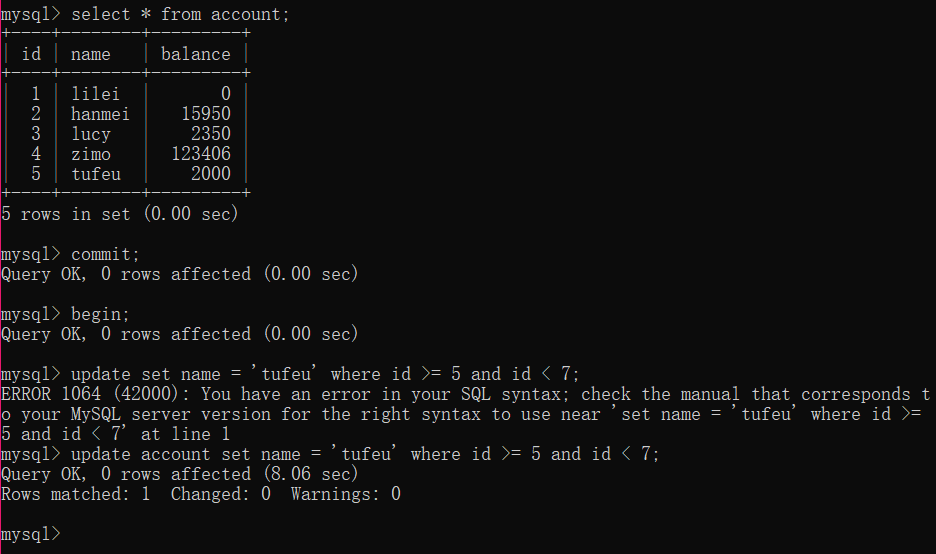Click balance value 15950
Image resolution: width=936 pixels, height=554 pixels.
pos(206,113)
